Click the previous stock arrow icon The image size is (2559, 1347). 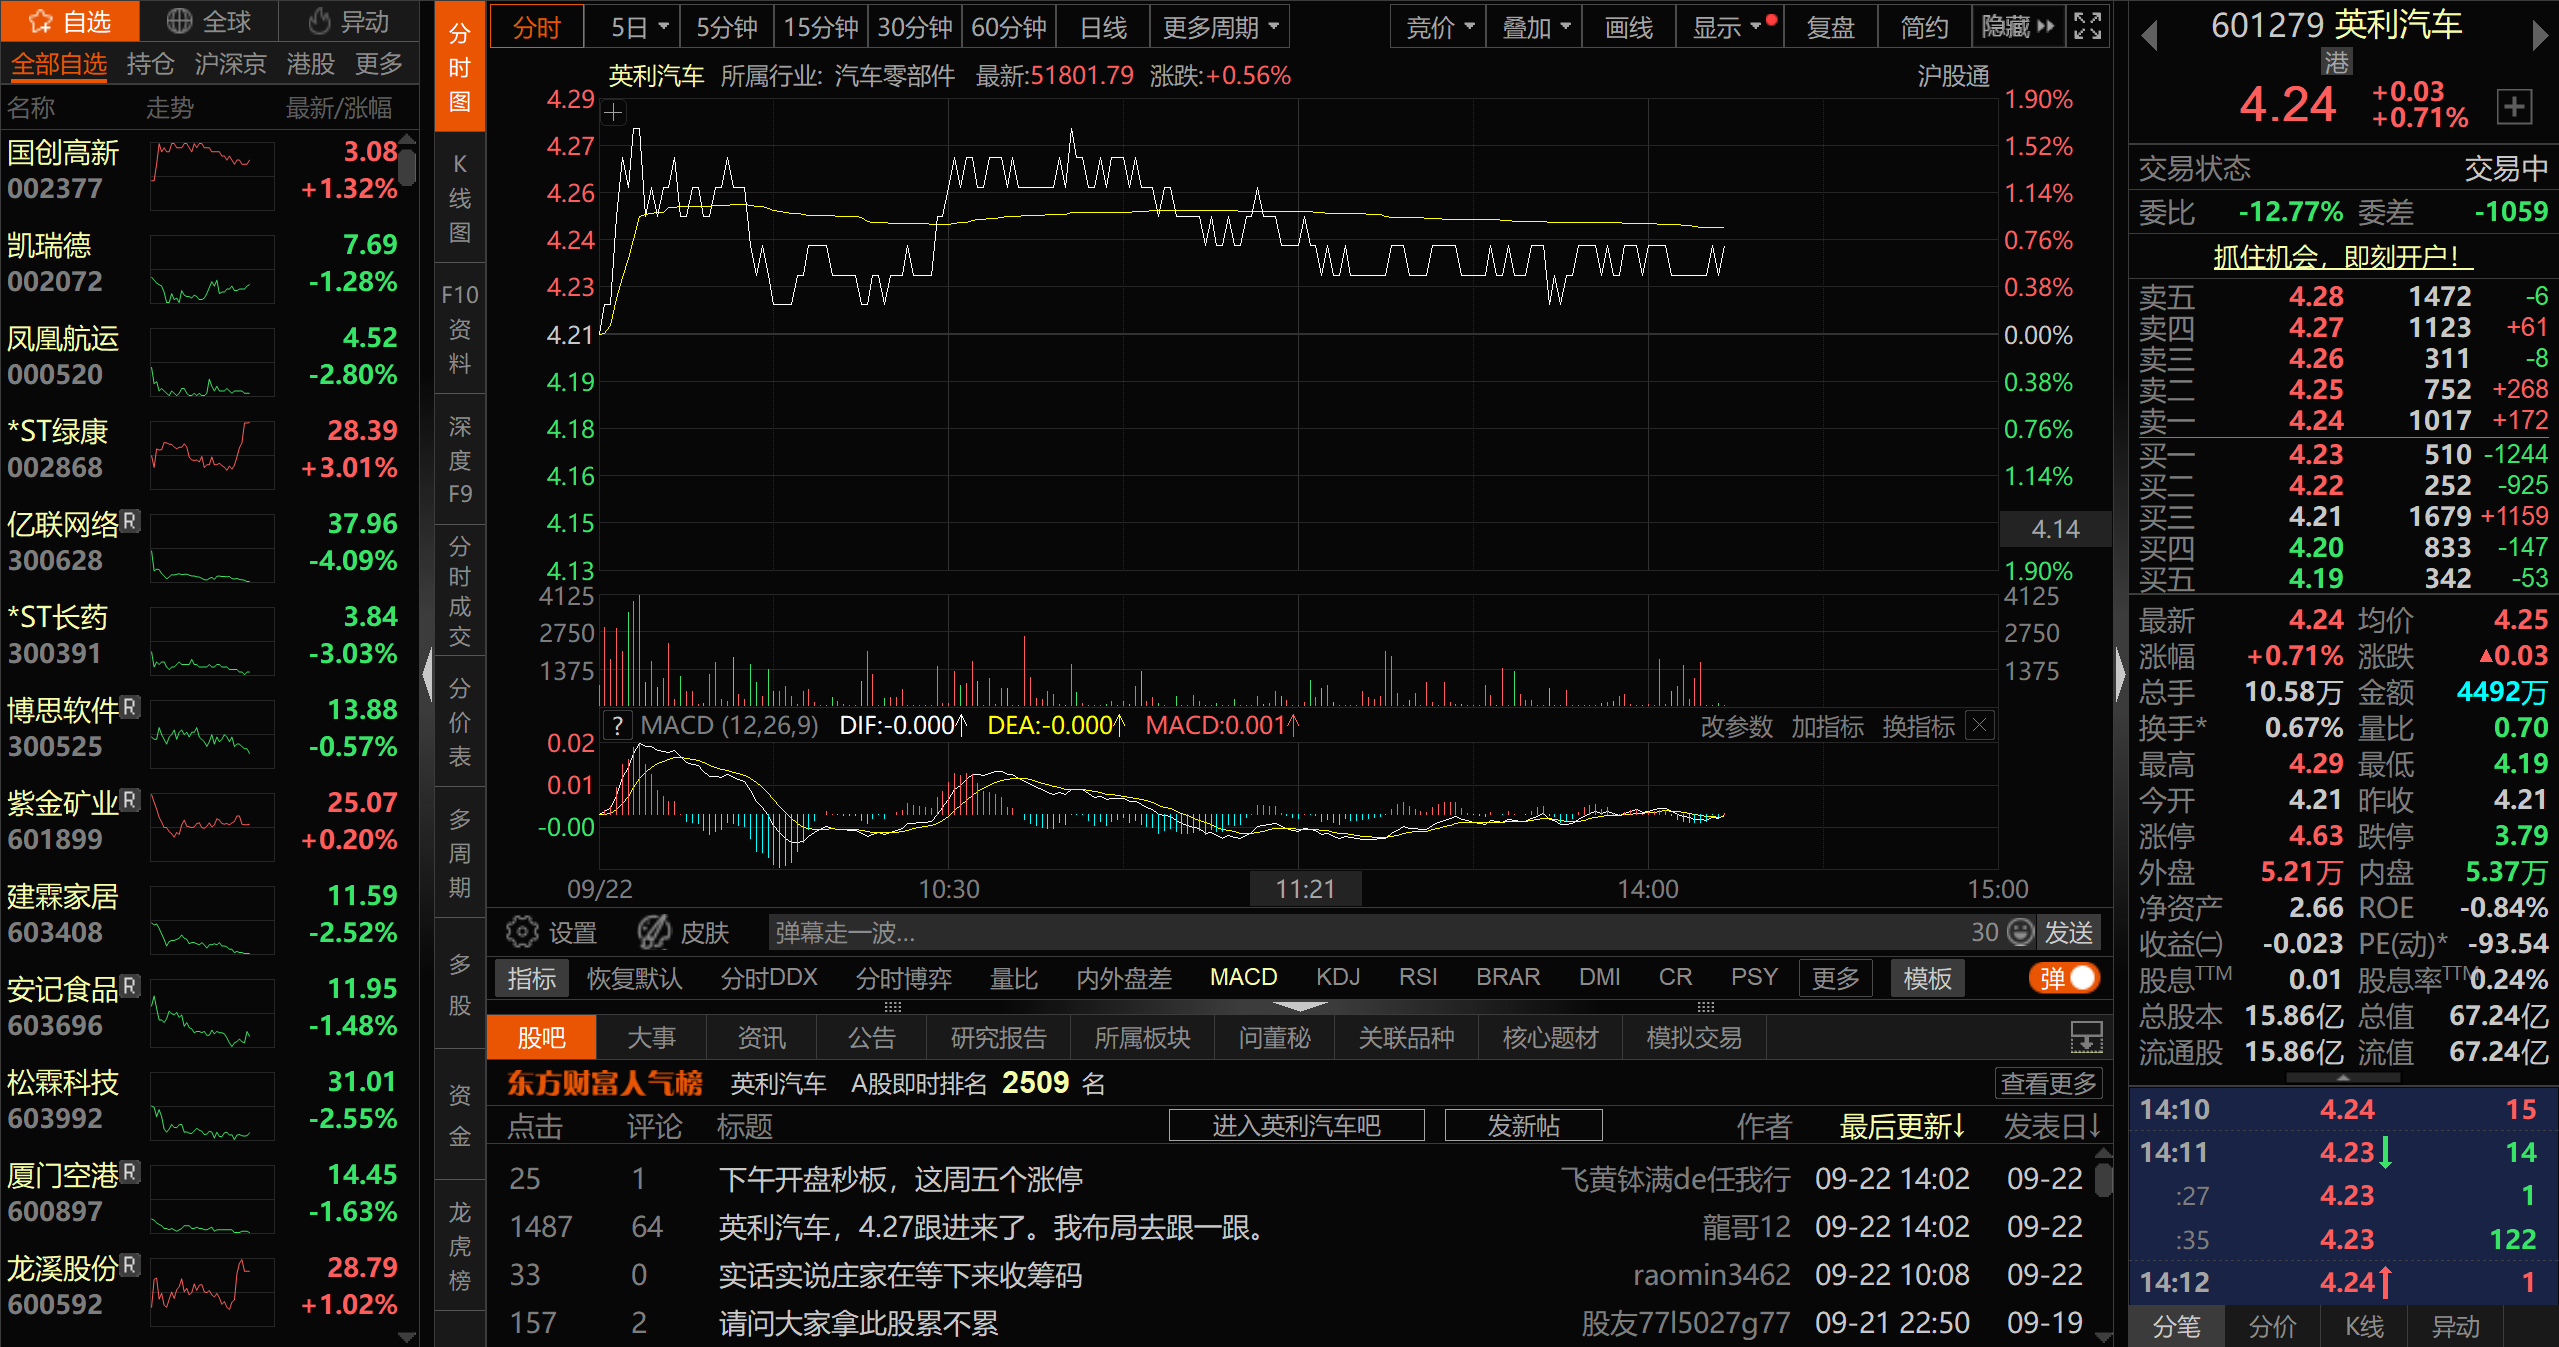pyautogui.click(x=2149, y=37)
